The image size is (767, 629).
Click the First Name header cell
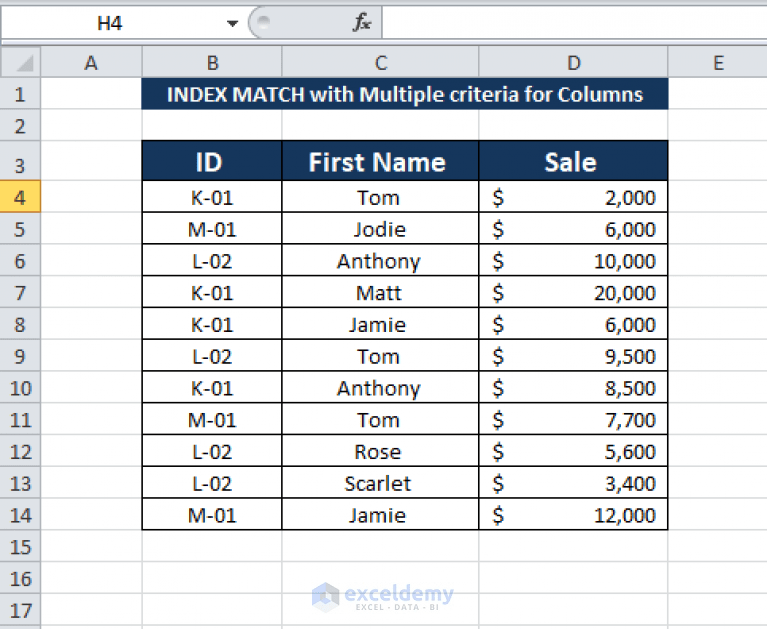point(380,161)
